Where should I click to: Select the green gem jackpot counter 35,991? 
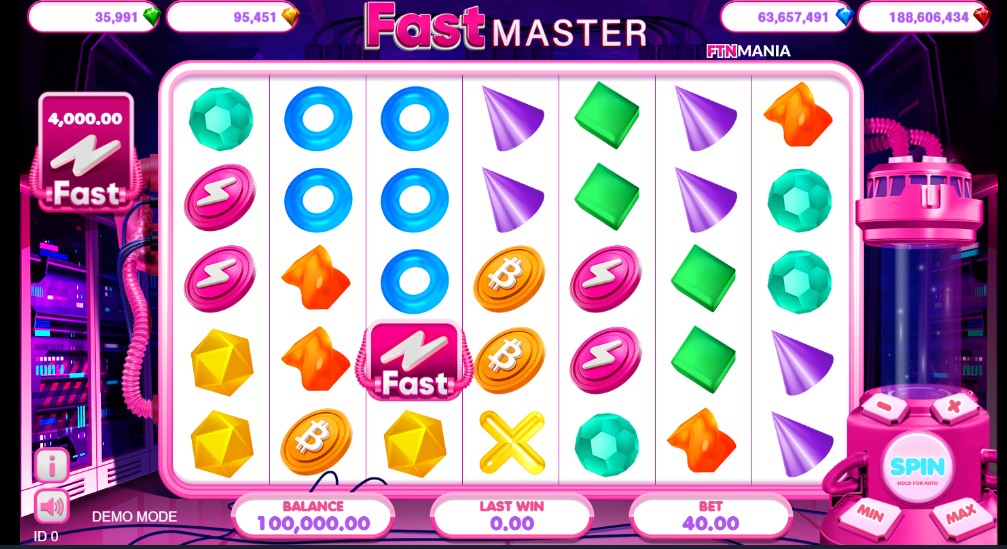click(94, 17)
